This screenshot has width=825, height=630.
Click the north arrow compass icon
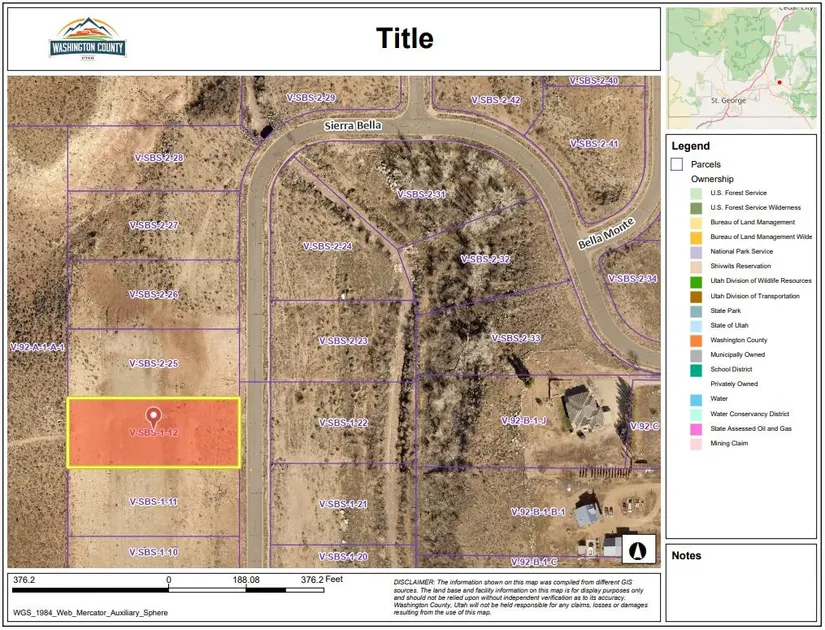pos(636,549)
